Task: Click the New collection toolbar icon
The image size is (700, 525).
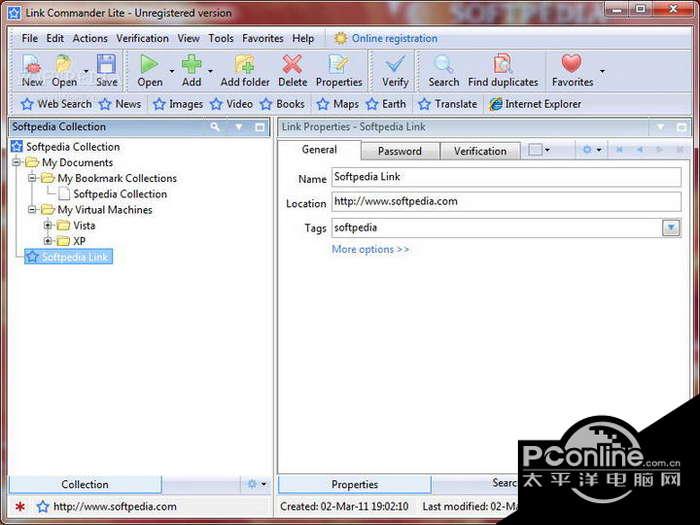Action: pos(32,64)
